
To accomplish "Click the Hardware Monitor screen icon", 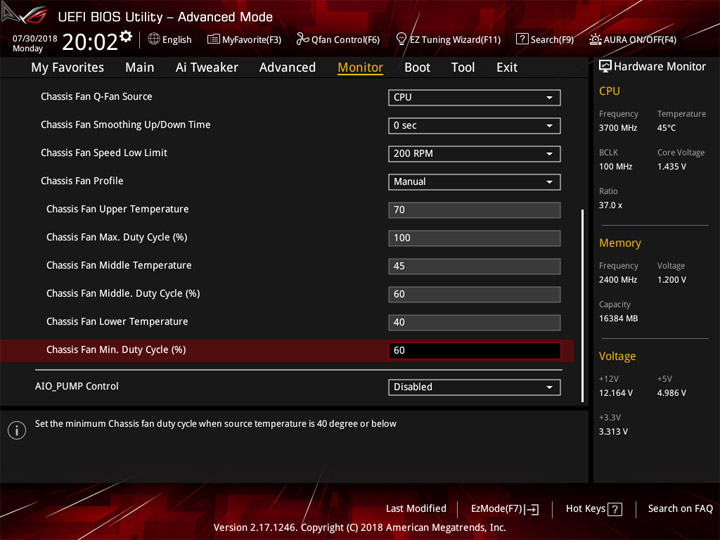I will 605,67.
